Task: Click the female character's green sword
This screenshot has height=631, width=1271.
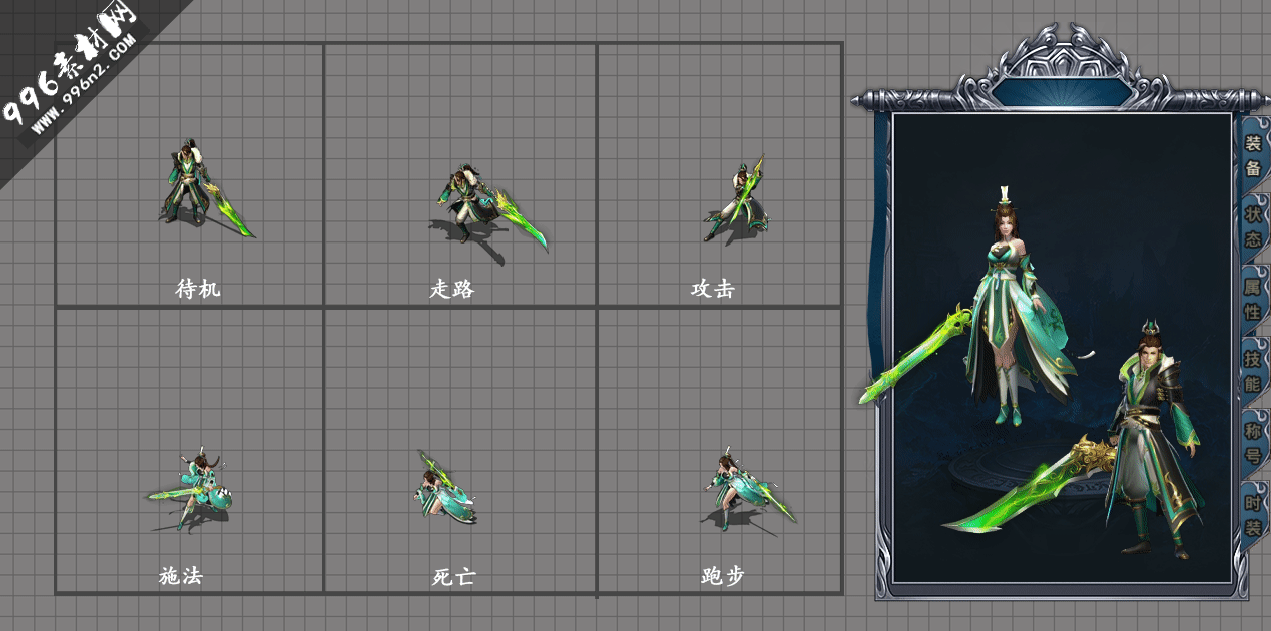Action: (915, 355)
